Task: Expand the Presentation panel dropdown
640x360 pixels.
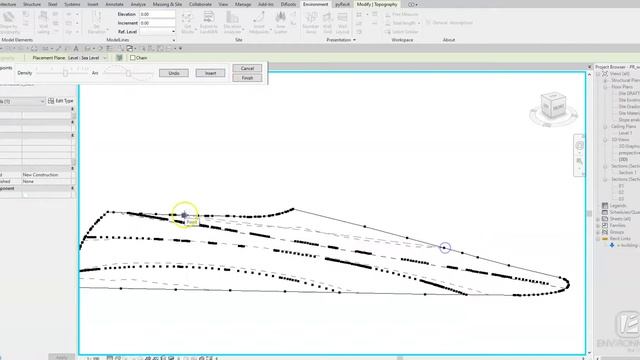Action: (x=354, y=40)
